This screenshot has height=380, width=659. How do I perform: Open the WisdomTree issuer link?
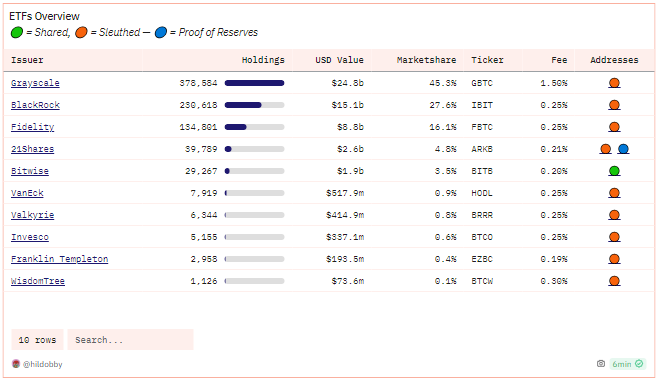(38, 281)
